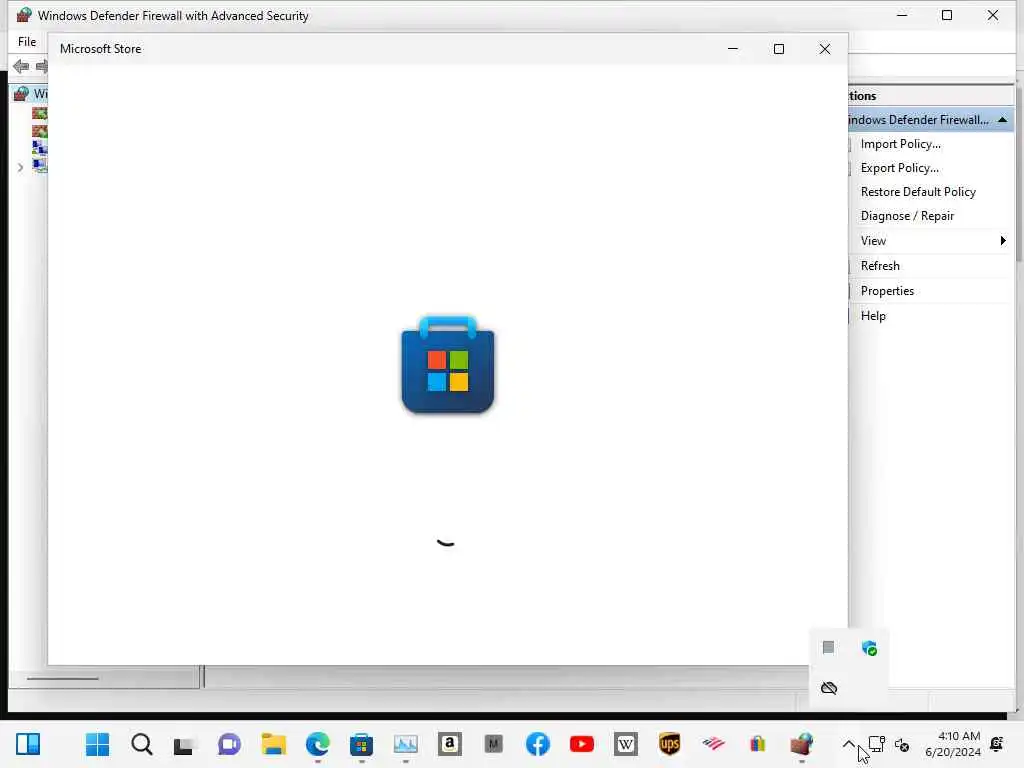
Task: Open muted volume tray icon
Action: [x=902, y=744]
